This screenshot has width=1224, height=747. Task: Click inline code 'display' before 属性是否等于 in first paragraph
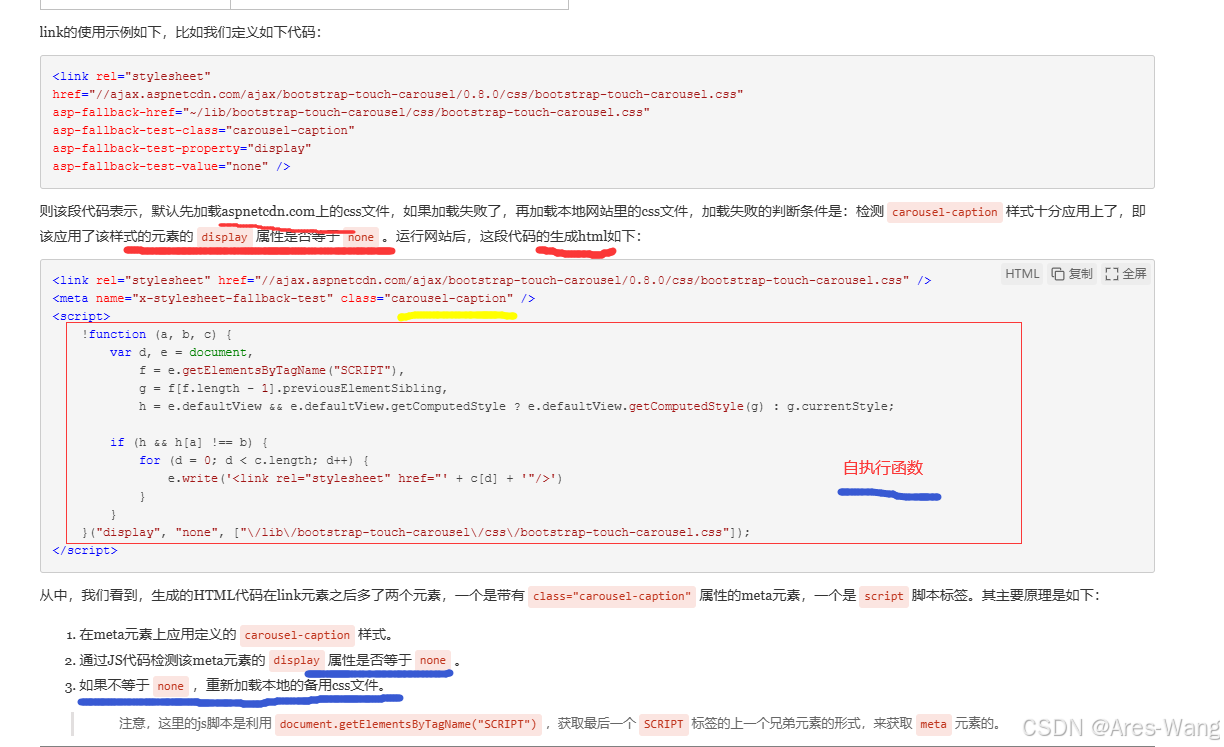(224, 237)
